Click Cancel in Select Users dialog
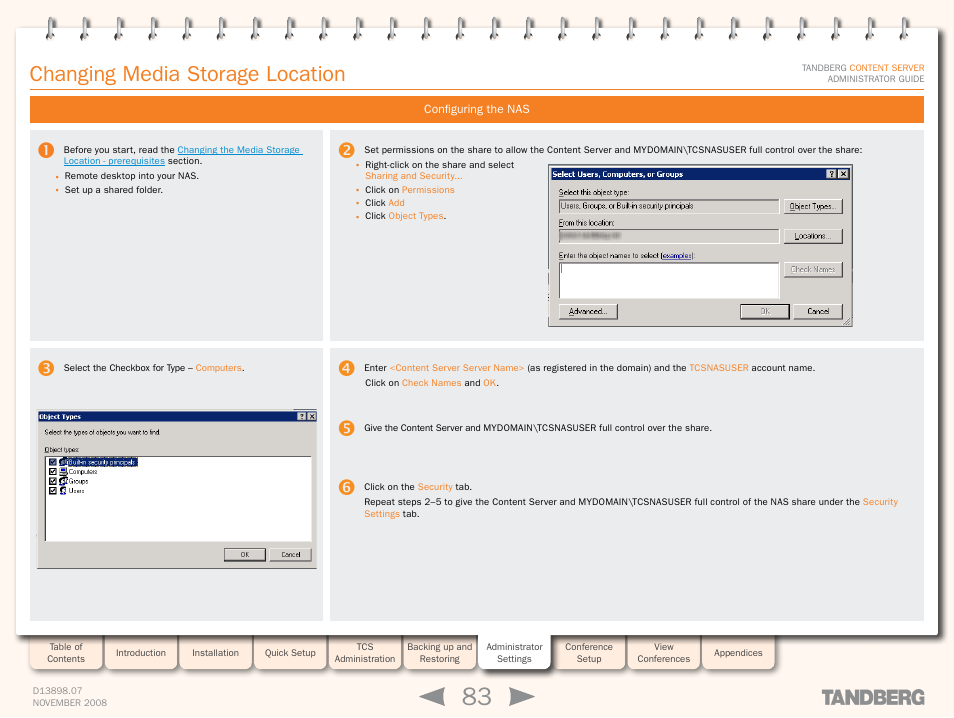Viewport: 954px width, 718px height. pos(818,312)
